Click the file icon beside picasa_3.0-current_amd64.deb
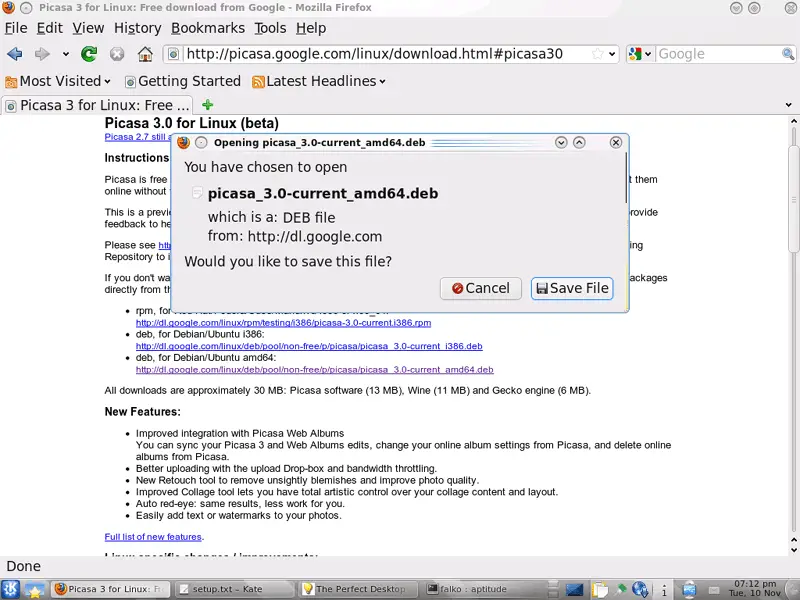This screenshot has height=600, width=800. click(197, 193)
